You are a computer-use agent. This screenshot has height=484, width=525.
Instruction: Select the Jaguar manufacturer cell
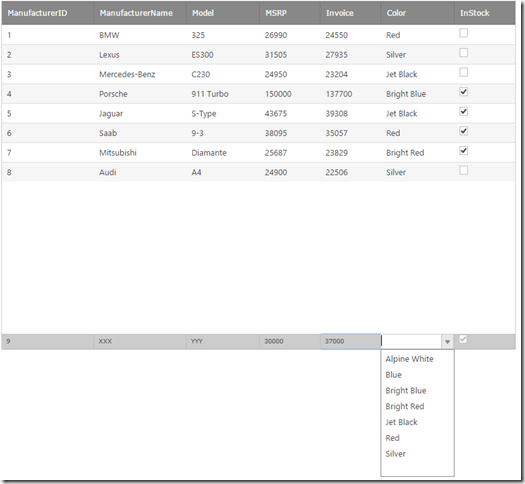[x=140, y=113]
